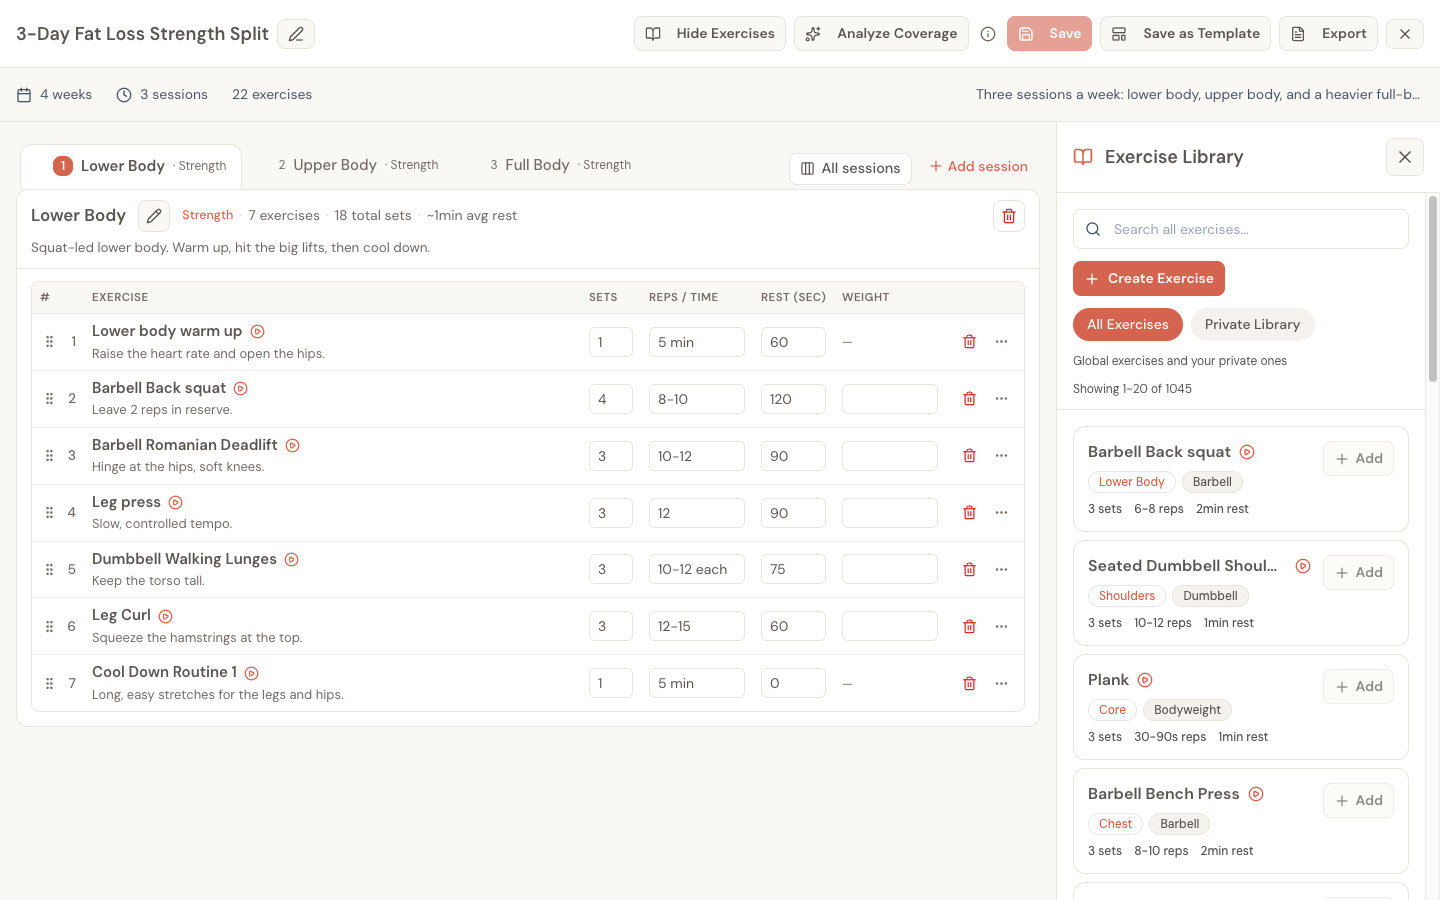1440x900 pixels.
Task: Click Create Exercise button
Action: click(x=1149, y=279)
